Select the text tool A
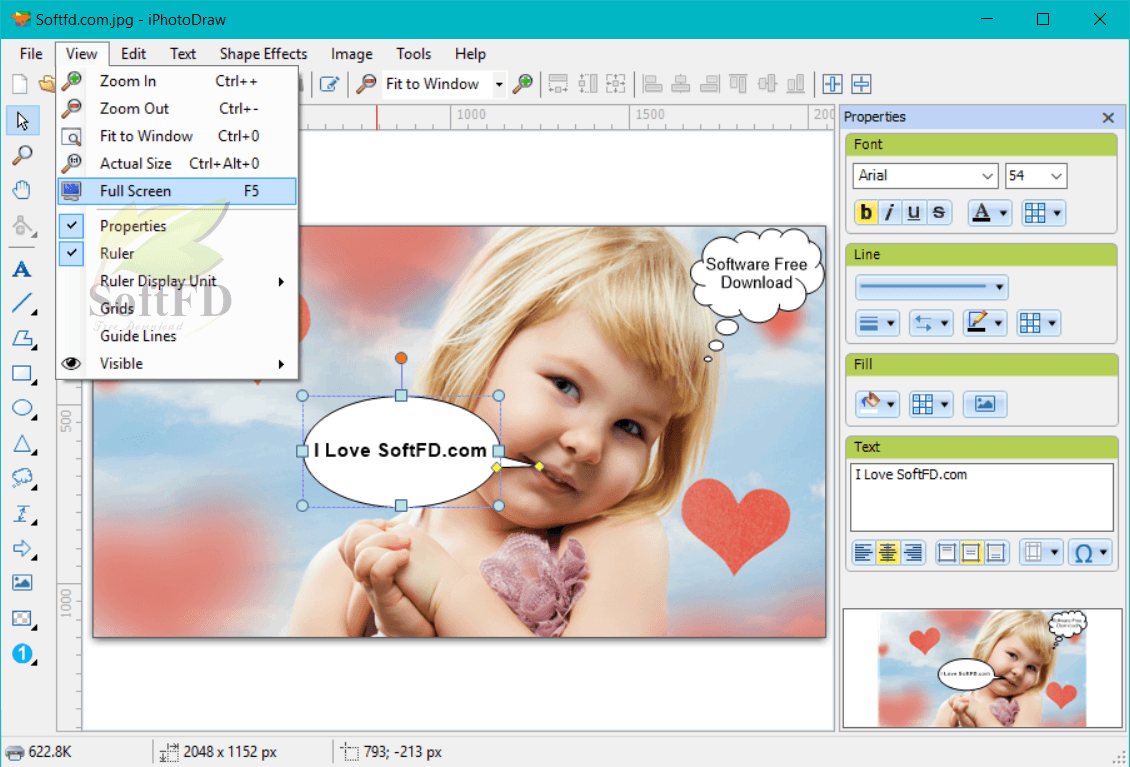1130x767 pixels. pyautogui.click(x=22, y=269)
